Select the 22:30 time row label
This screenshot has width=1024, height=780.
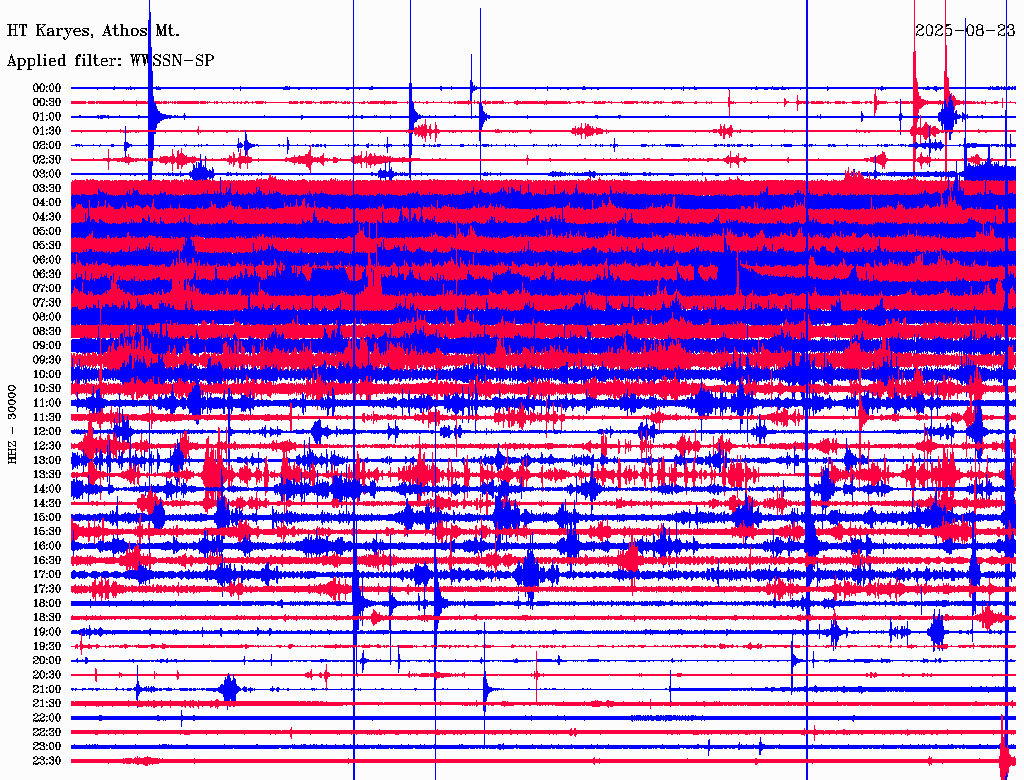click(47, 732)
